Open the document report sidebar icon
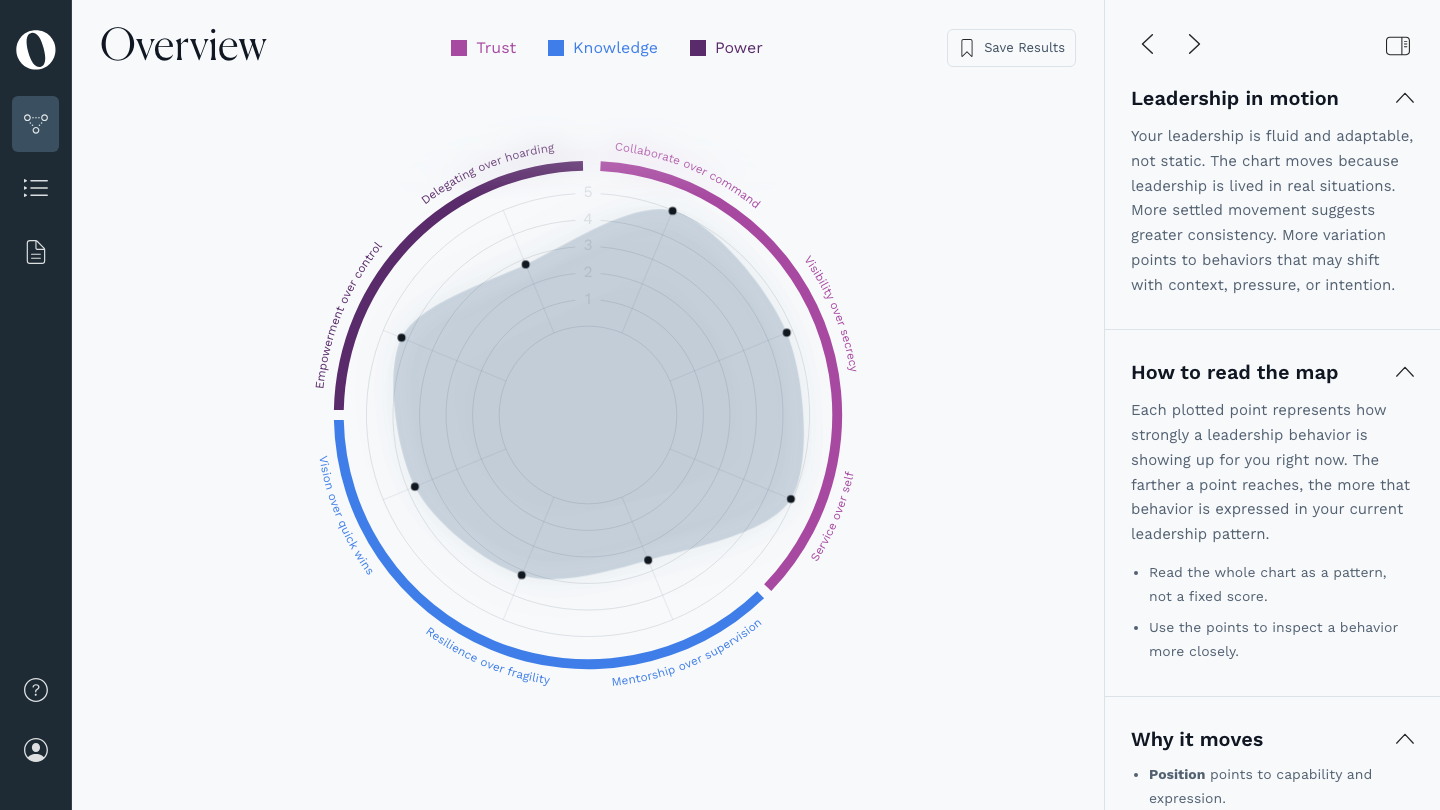The width and height of the screenshot is (1440, 810). coord(36,252)
